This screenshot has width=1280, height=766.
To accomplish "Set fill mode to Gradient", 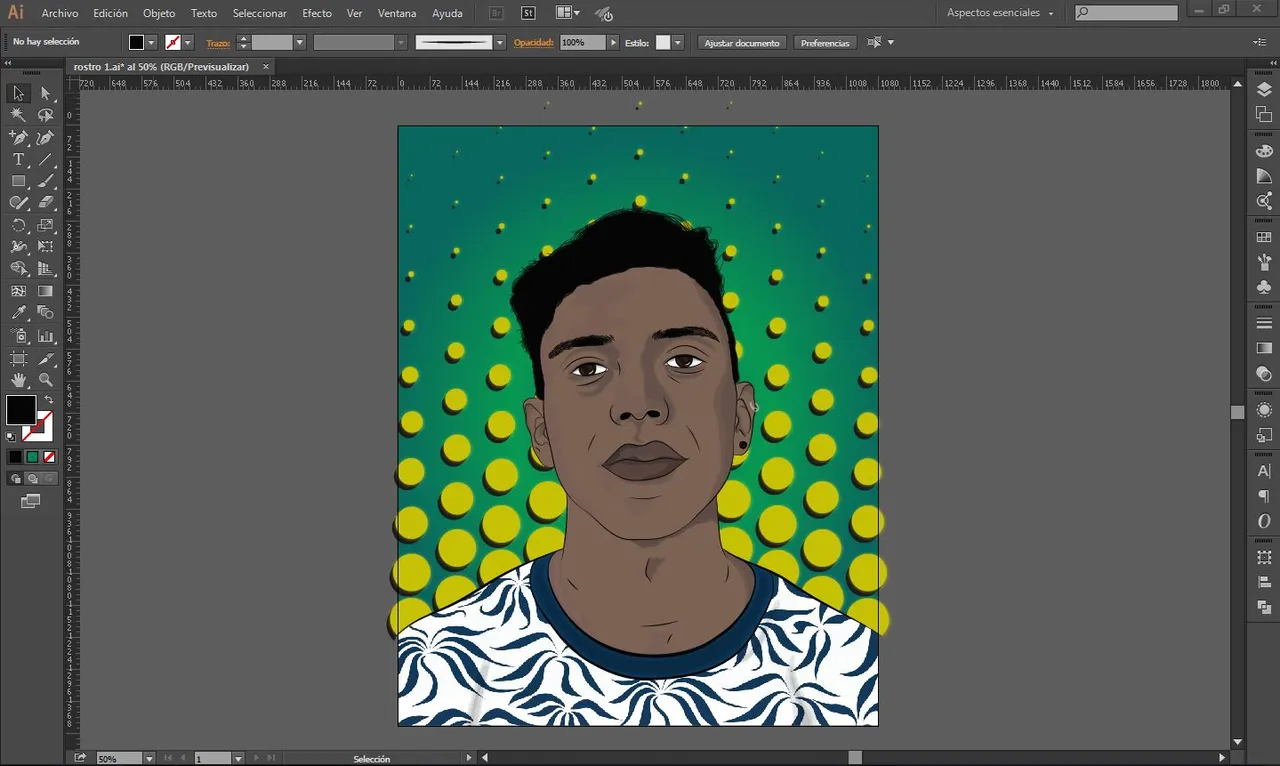I will (x=32, y=457).
